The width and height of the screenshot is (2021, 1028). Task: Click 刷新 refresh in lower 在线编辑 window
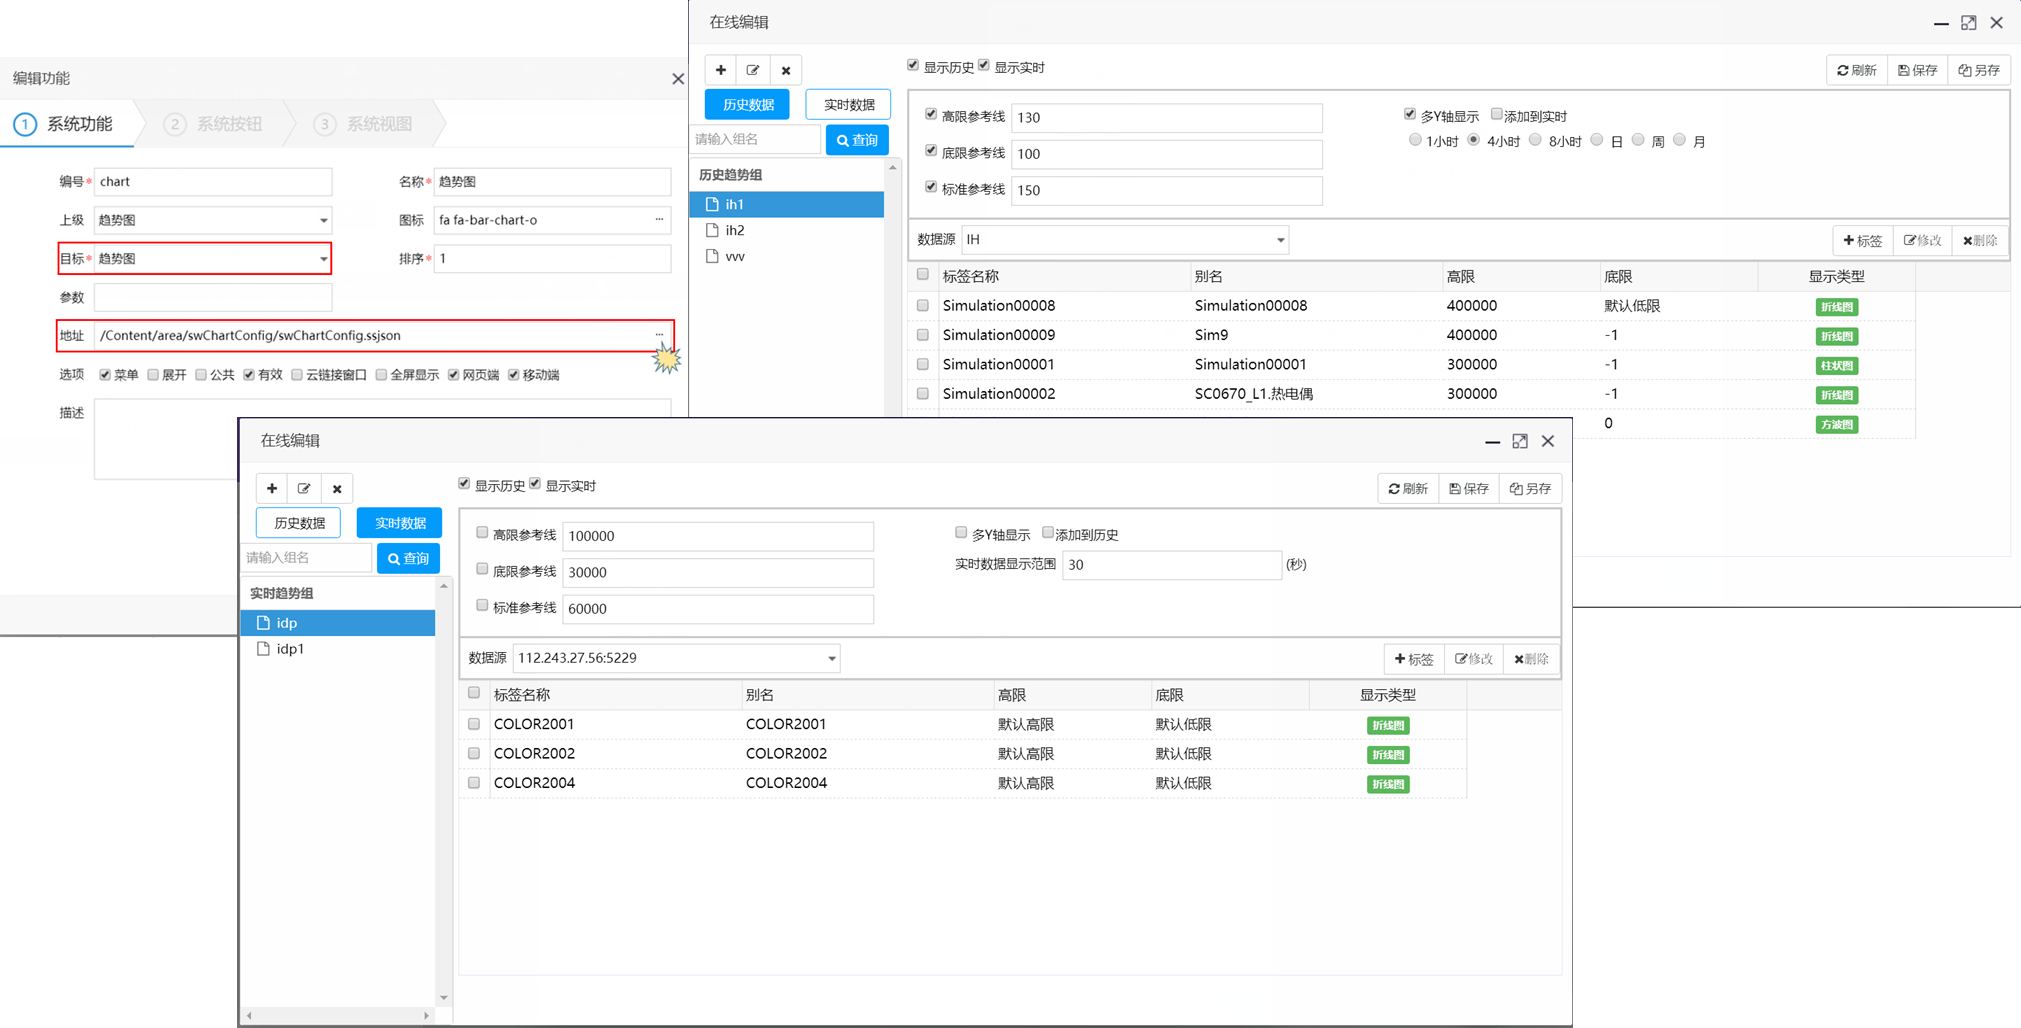(1408, 488)
